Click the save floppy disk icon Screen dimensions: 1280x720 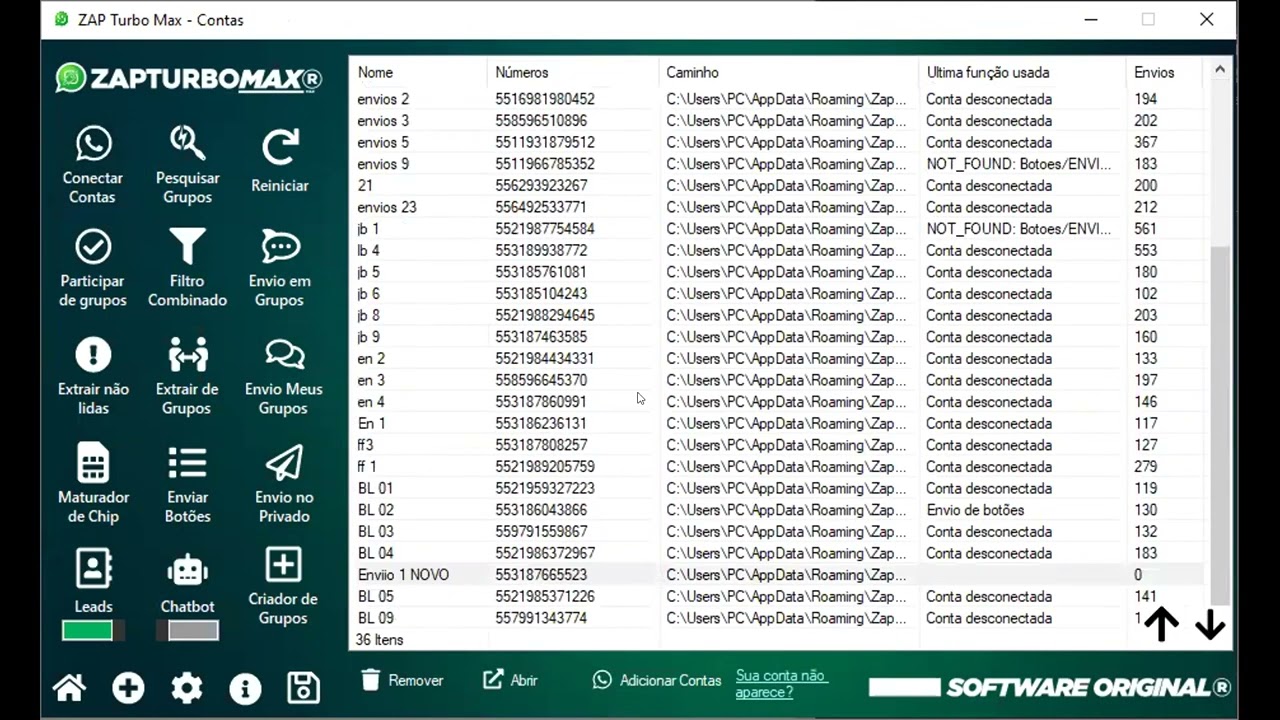click(303, 688)
